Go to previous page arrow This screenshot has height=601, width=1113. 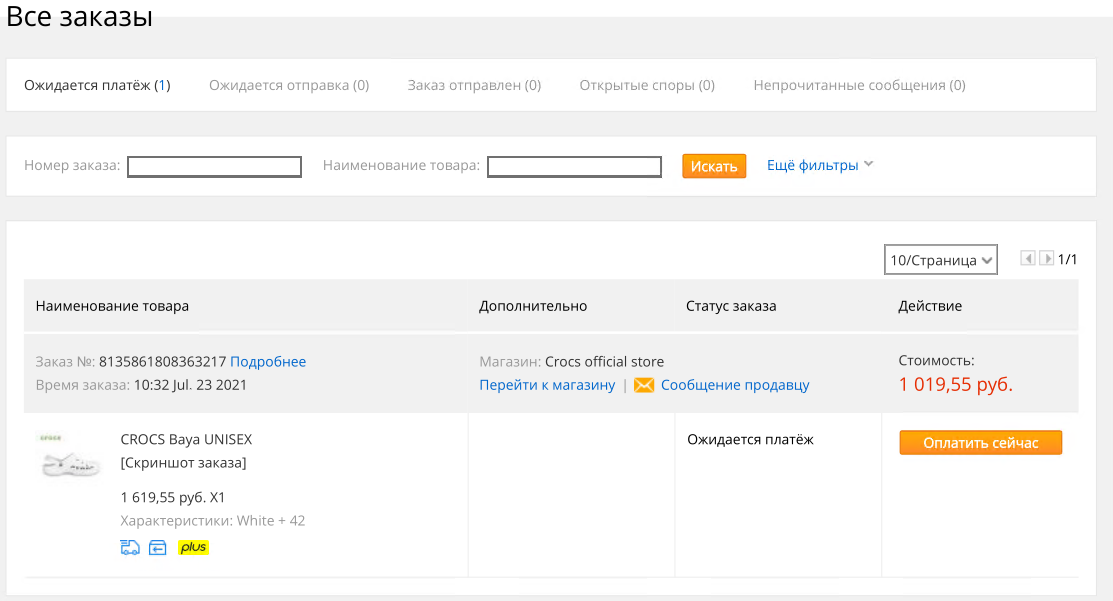coord(1027,258)
